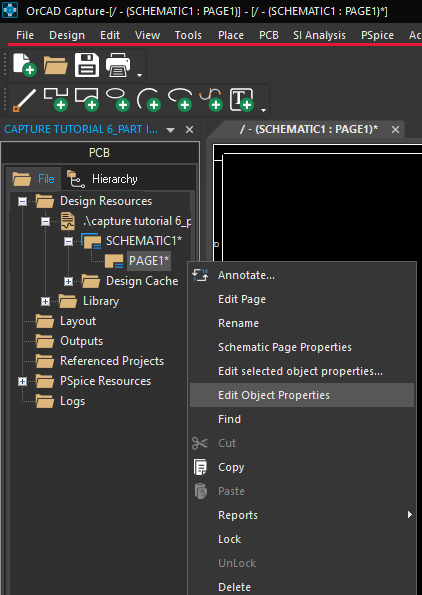Open the project panel dropdown arrow

pyautogui.click(x=171, y=130)
